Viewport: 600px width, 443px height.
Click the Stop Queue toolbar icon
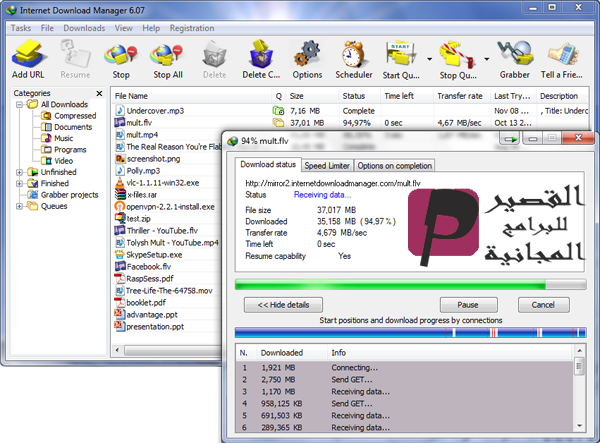[x=457, y=54]
